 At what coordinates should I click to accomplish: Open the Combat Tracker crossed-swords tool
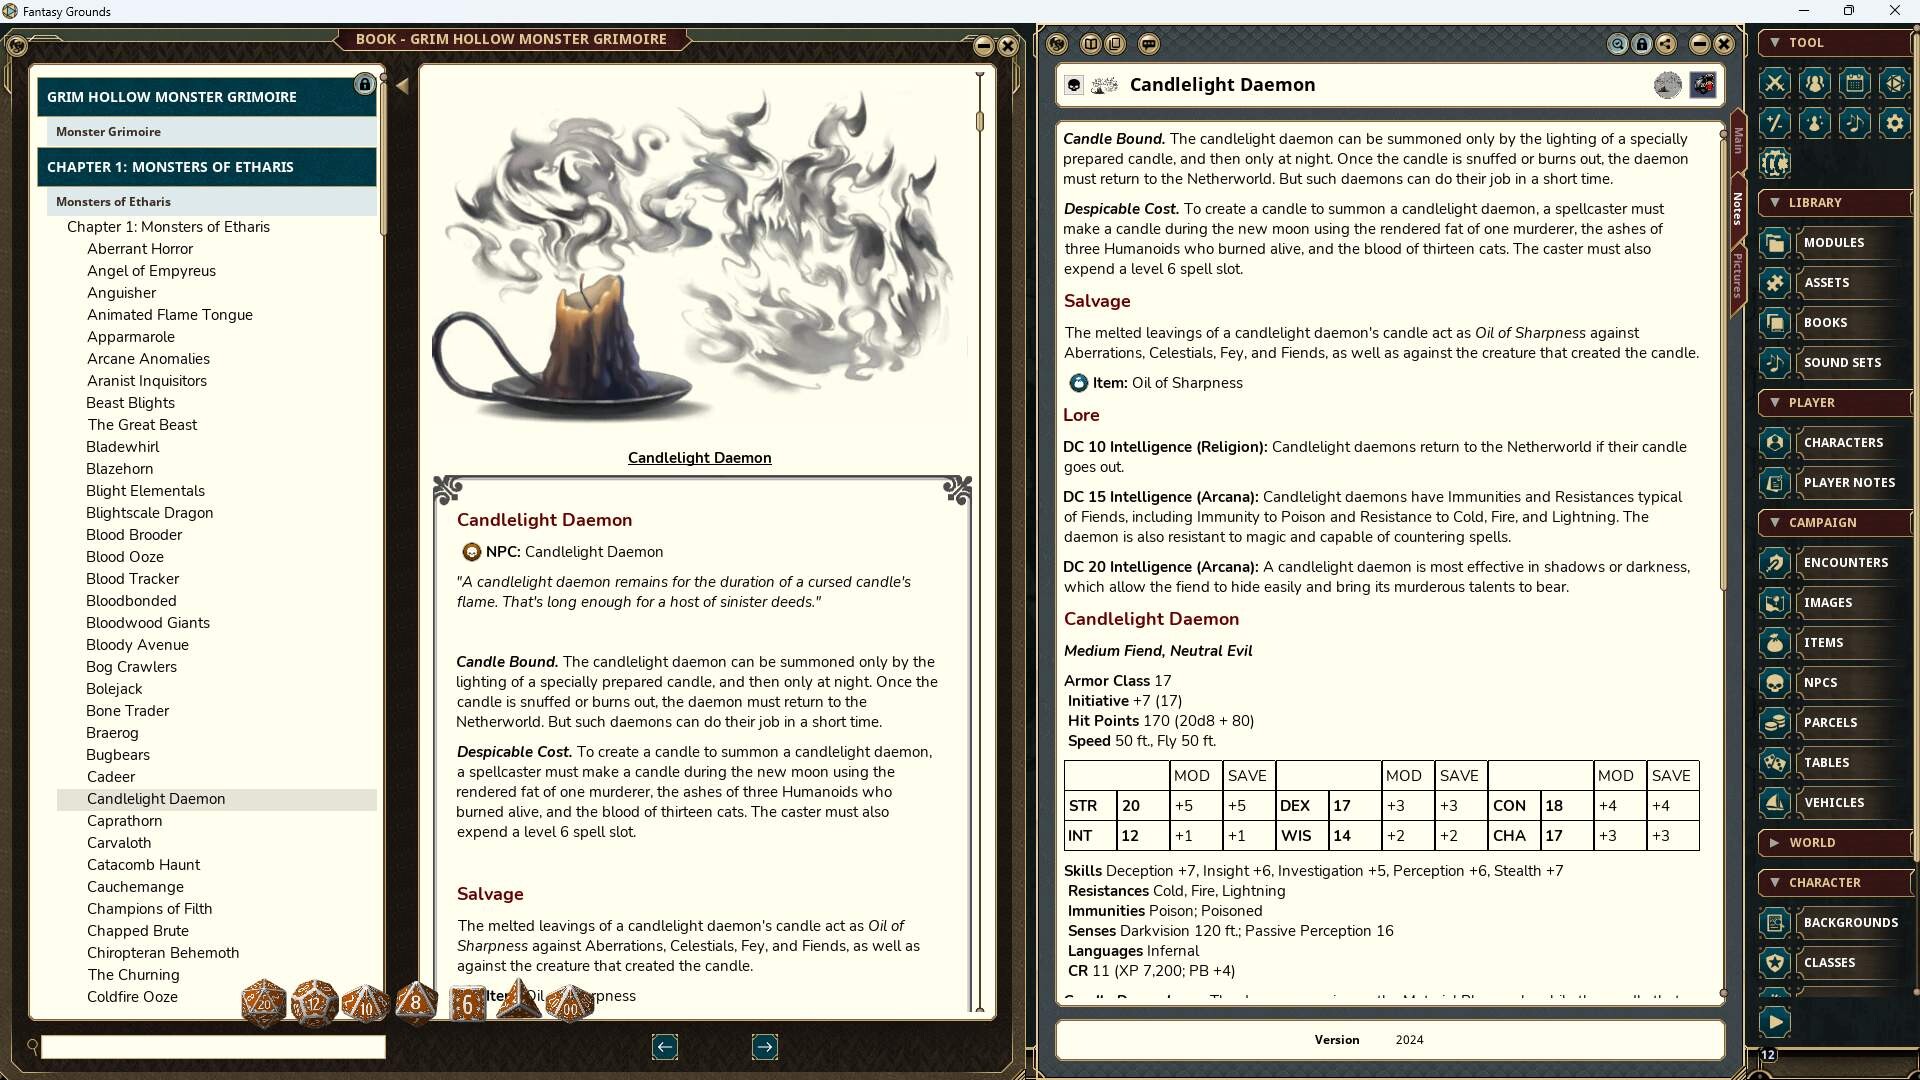[1775, 83]
